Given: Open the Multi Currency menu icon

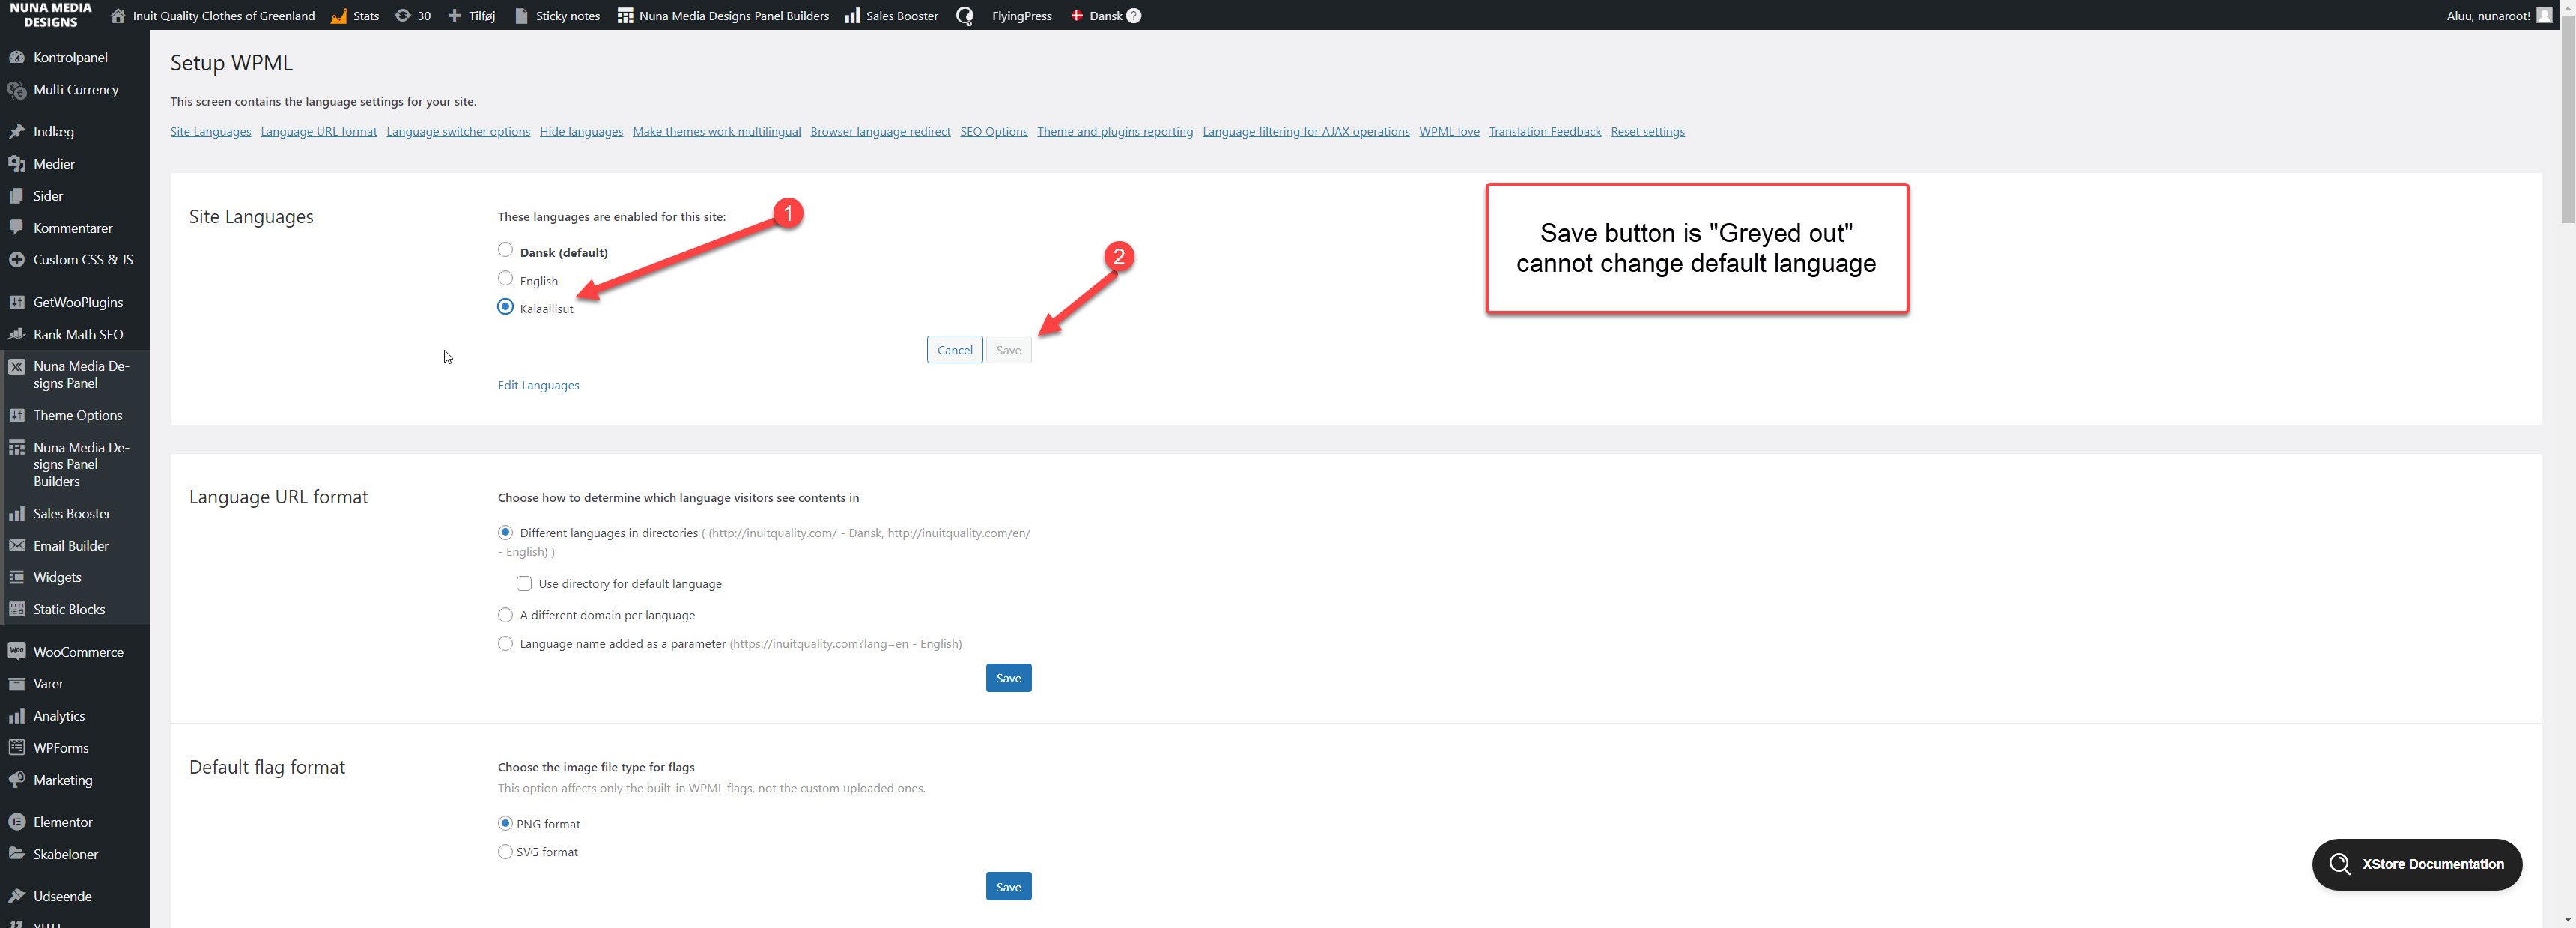Looking at the screenshot, I should click(17, 90).
